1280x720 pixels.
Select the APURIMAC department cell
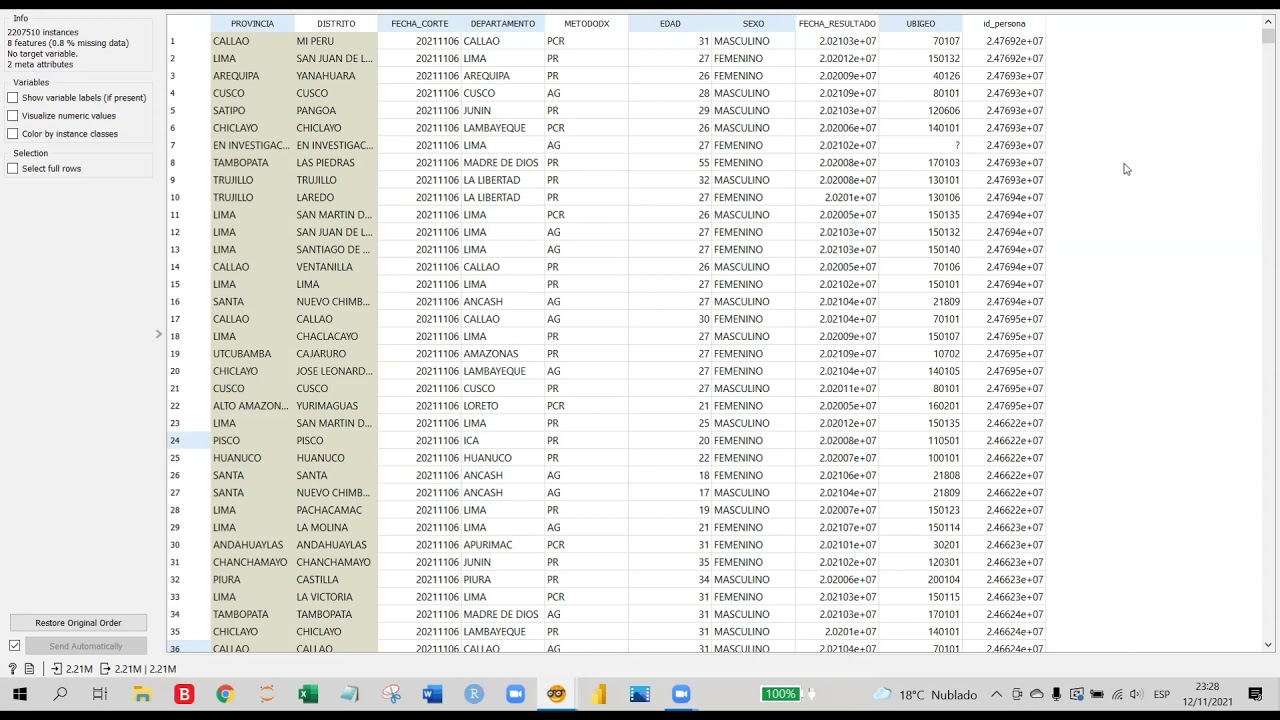click(x=503, y=545)
